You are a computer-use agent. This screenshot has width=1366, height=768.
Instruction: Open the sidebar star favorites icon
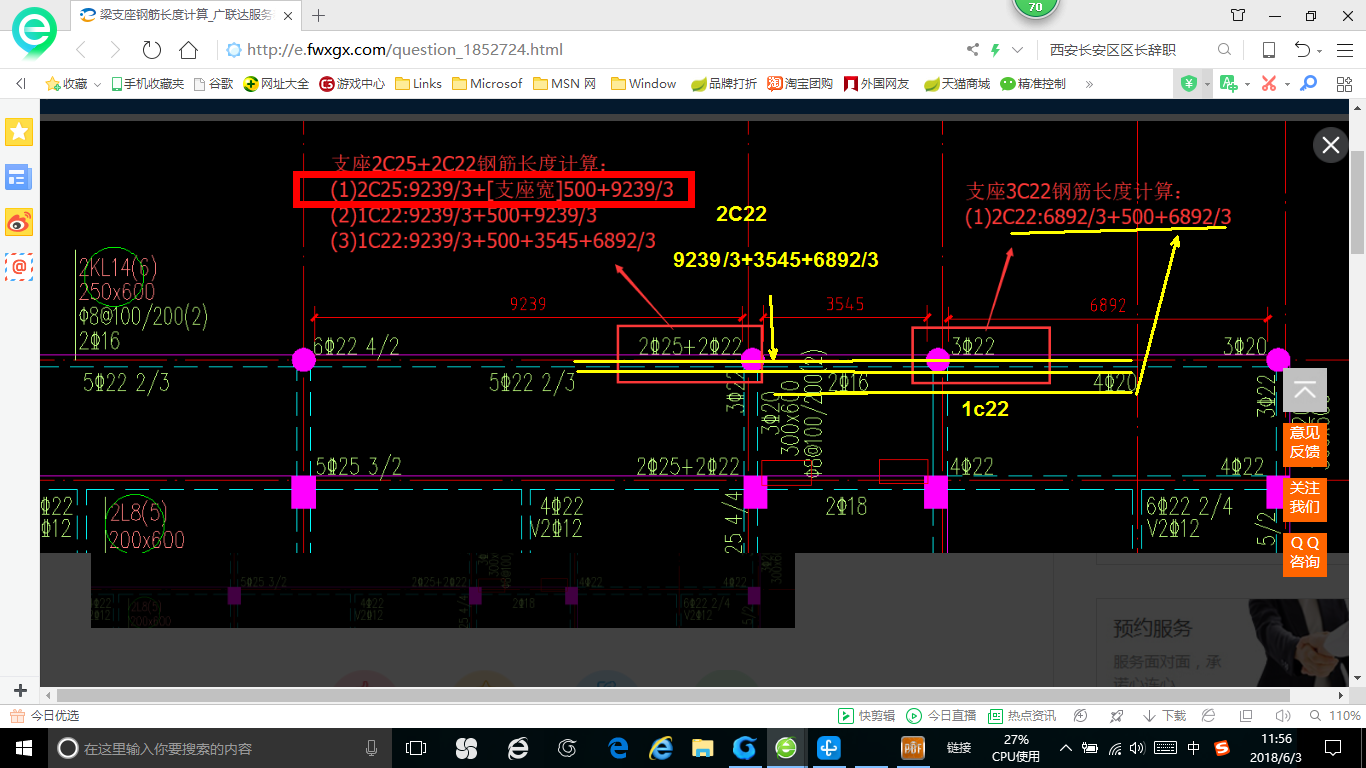click(x=19, y=131)
